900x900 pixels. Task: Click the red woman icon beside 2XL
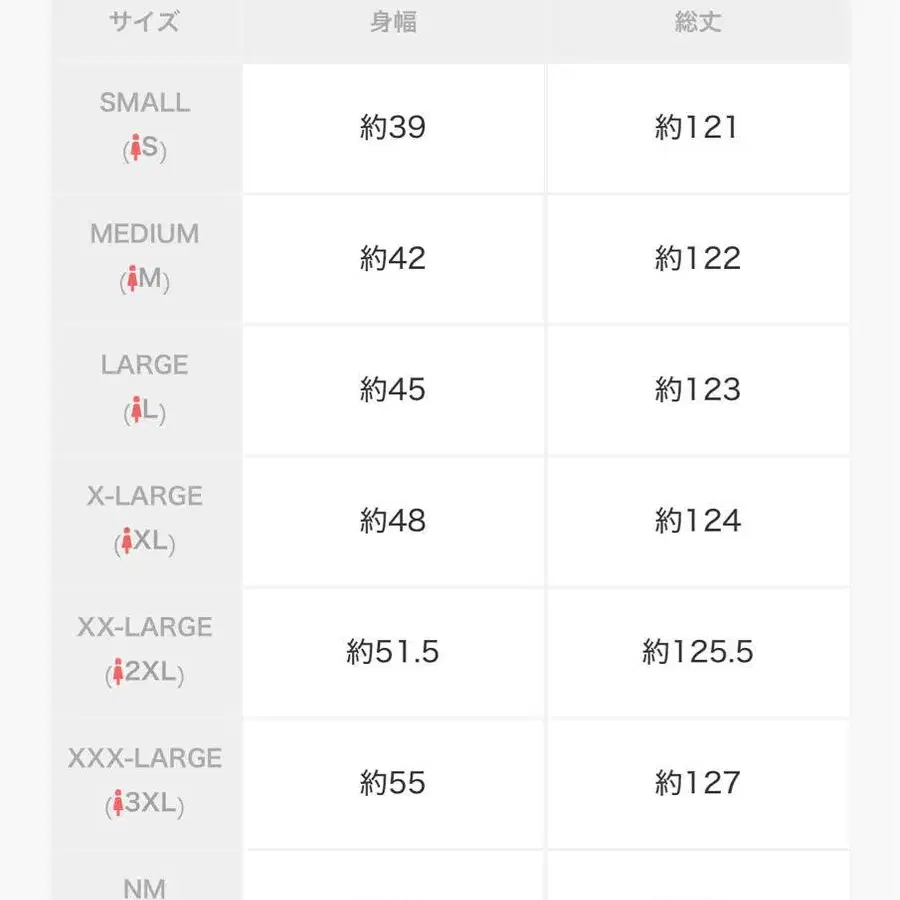(118, 672)
